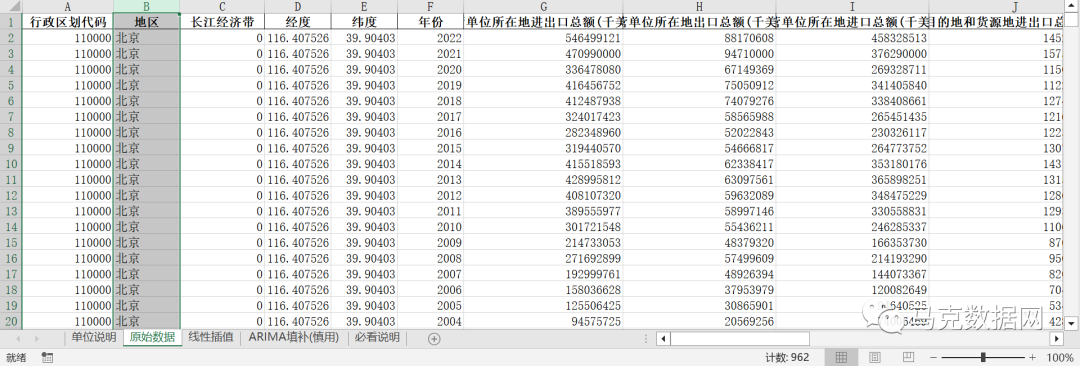Click the year 2022 cell
The height and width of the screenshot is (366, 1080).
coord(430,38)
